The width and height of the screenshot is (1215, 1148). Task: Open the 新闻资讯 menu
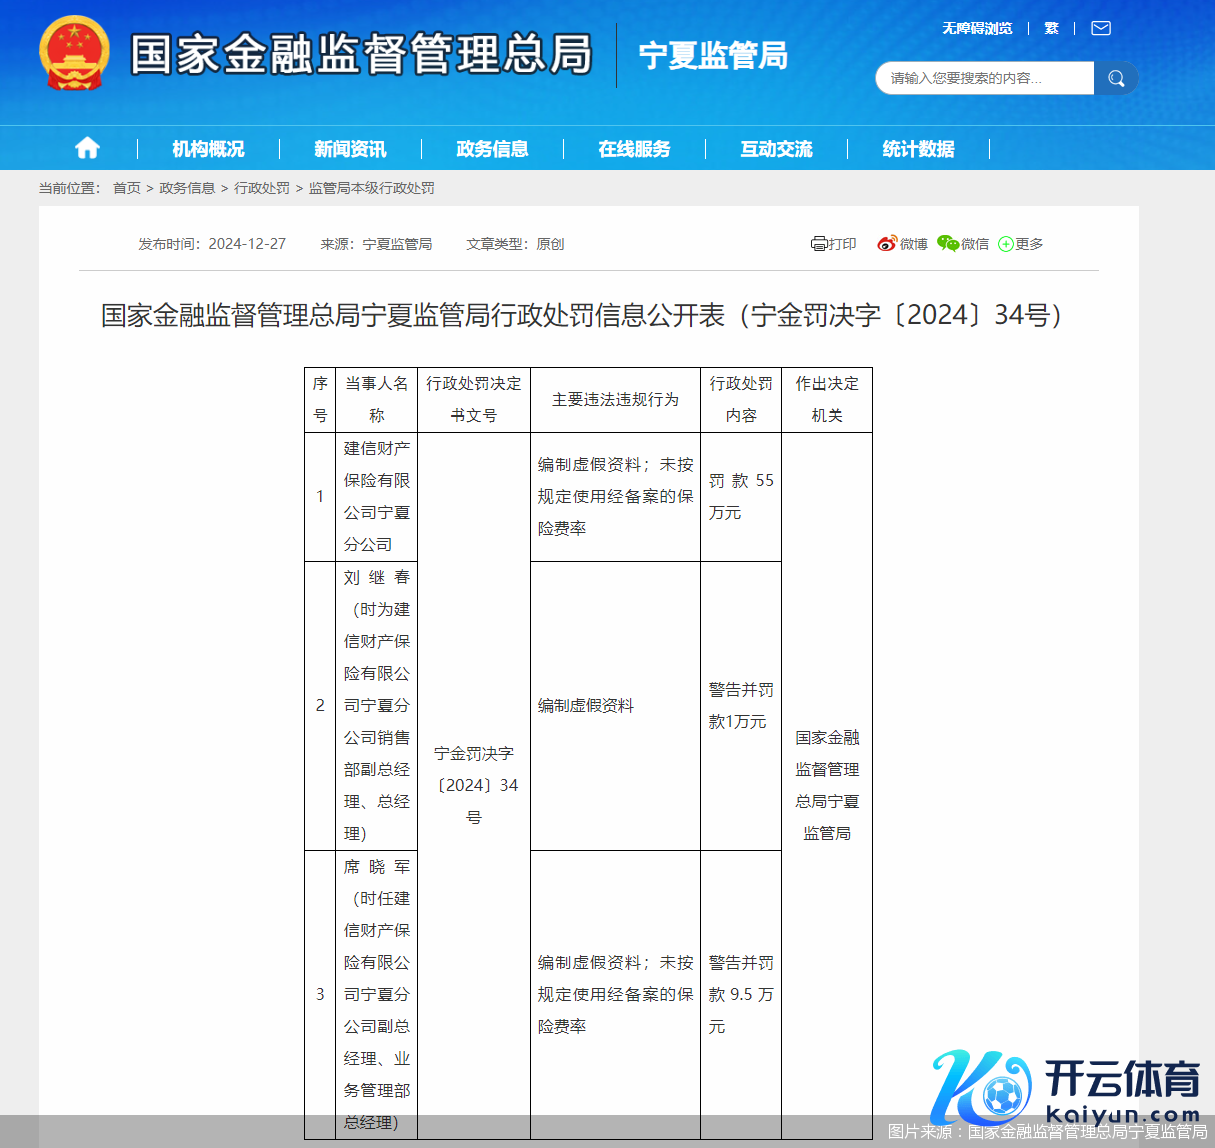pos(349,147)
